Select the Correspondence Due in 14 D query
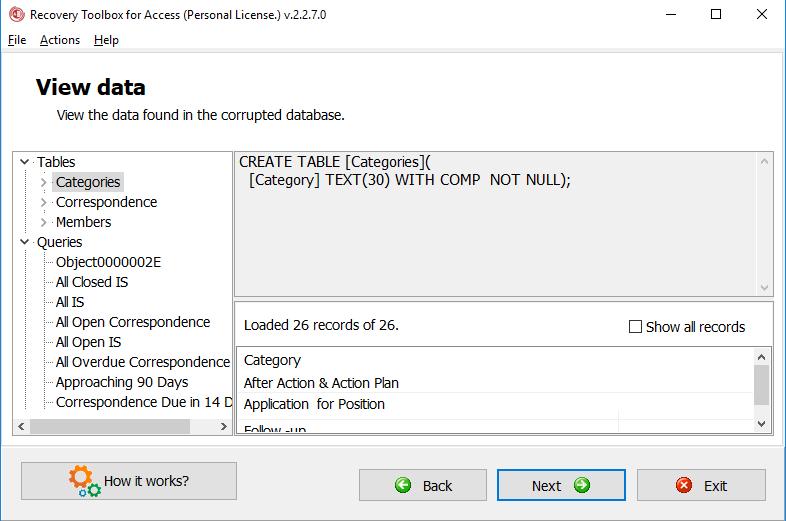786x521 pixels. [144, 402]
